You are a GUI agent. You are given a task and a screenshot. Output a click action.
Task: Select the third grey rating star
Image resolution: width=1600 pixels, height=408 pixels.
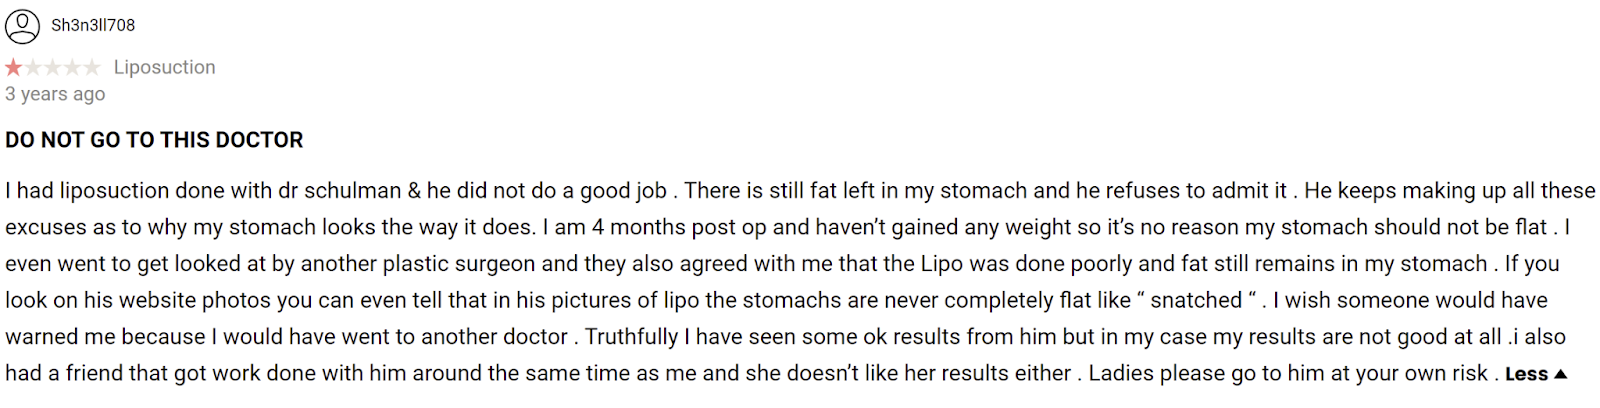pyautogui.click(x=53, y=67)
